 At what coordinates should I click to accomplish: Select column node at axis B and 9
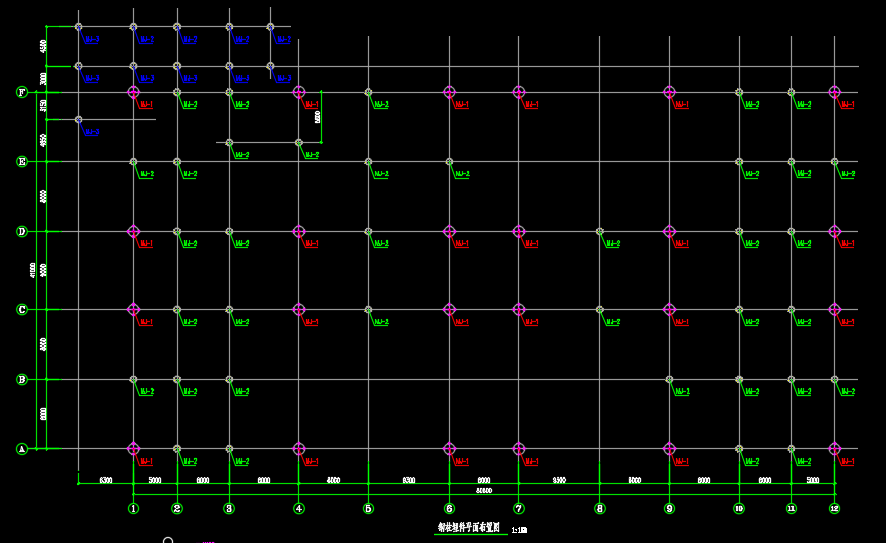tap(669, 379)
